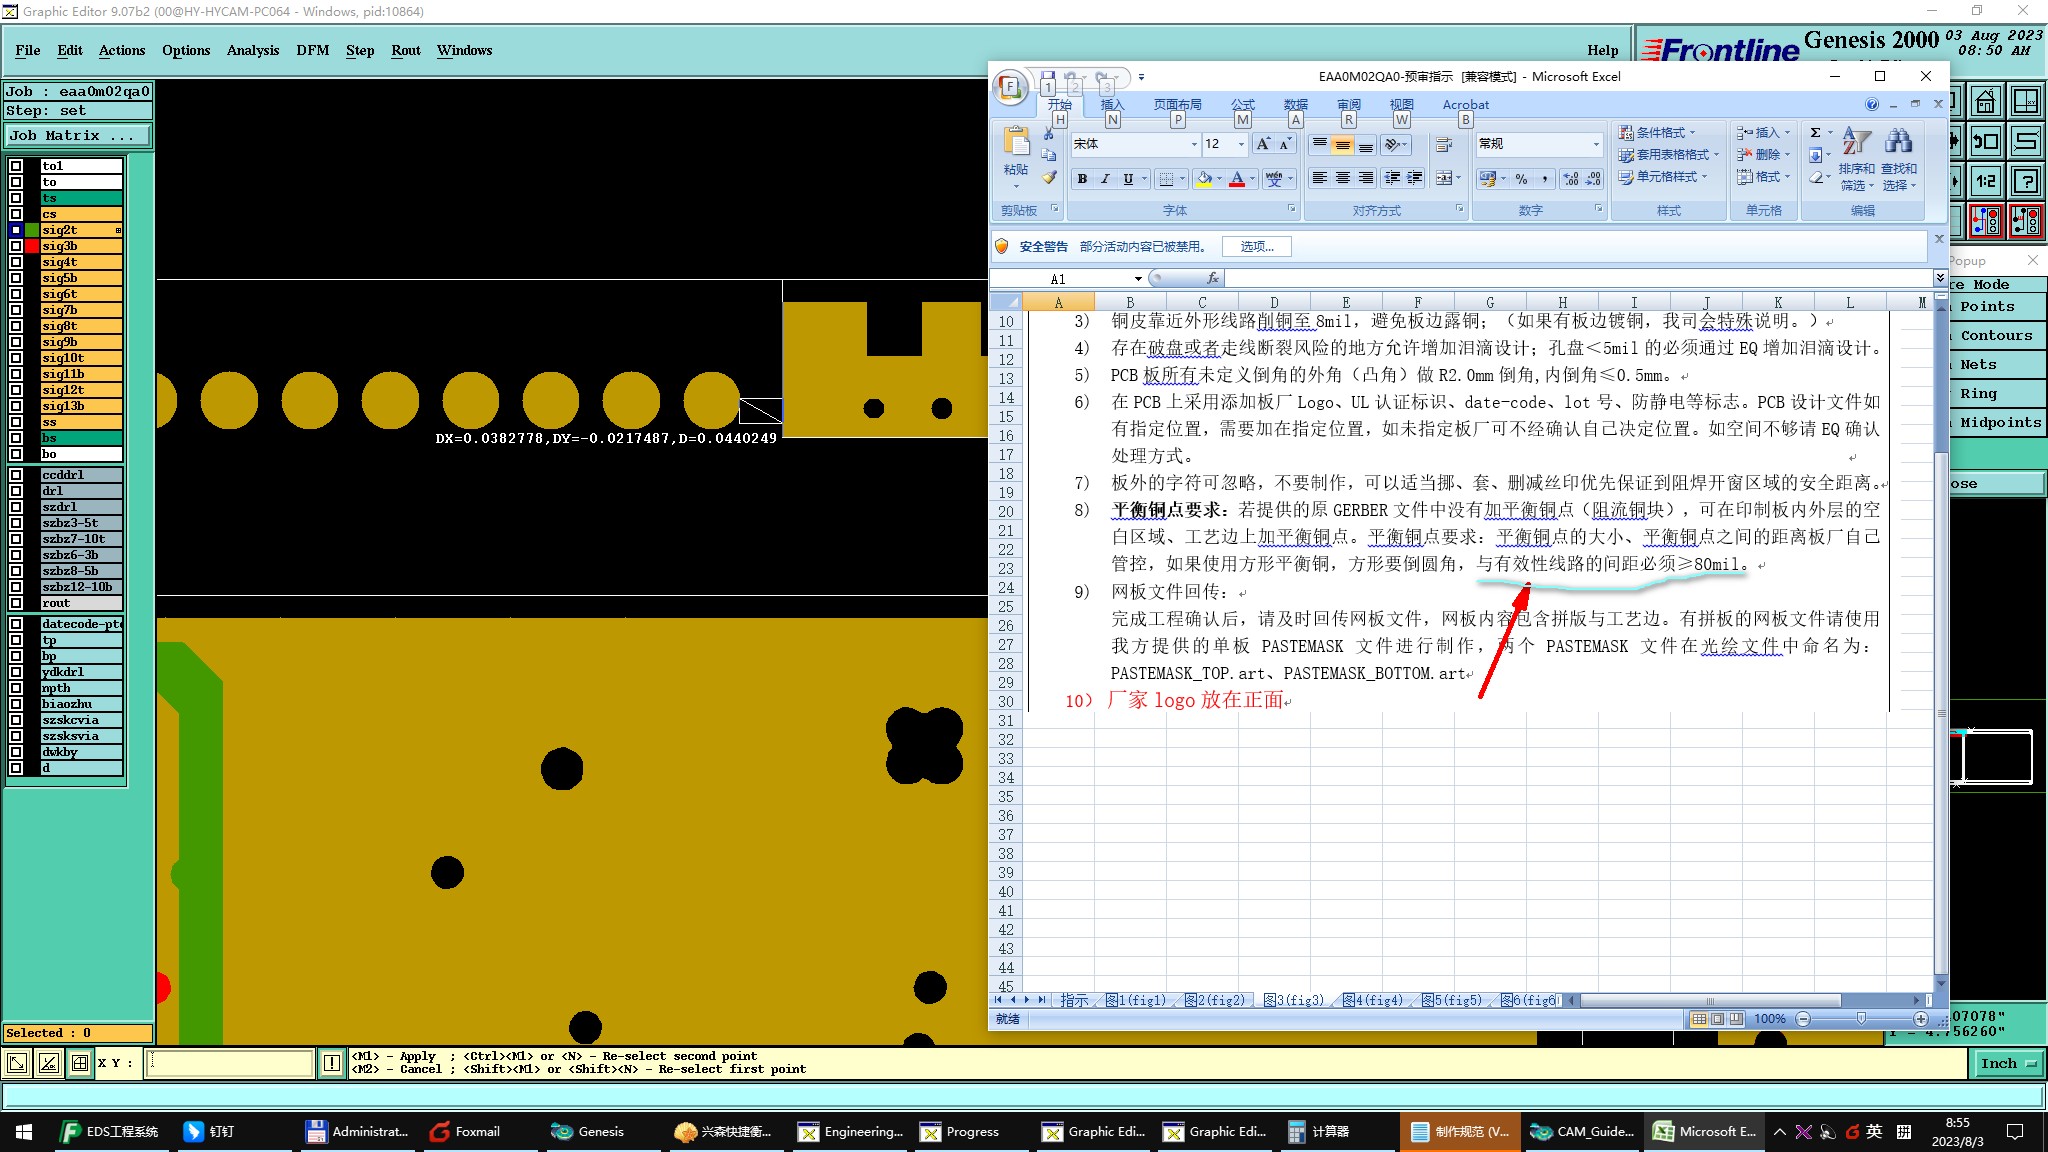Click the fill color bucket icon

1204,179
